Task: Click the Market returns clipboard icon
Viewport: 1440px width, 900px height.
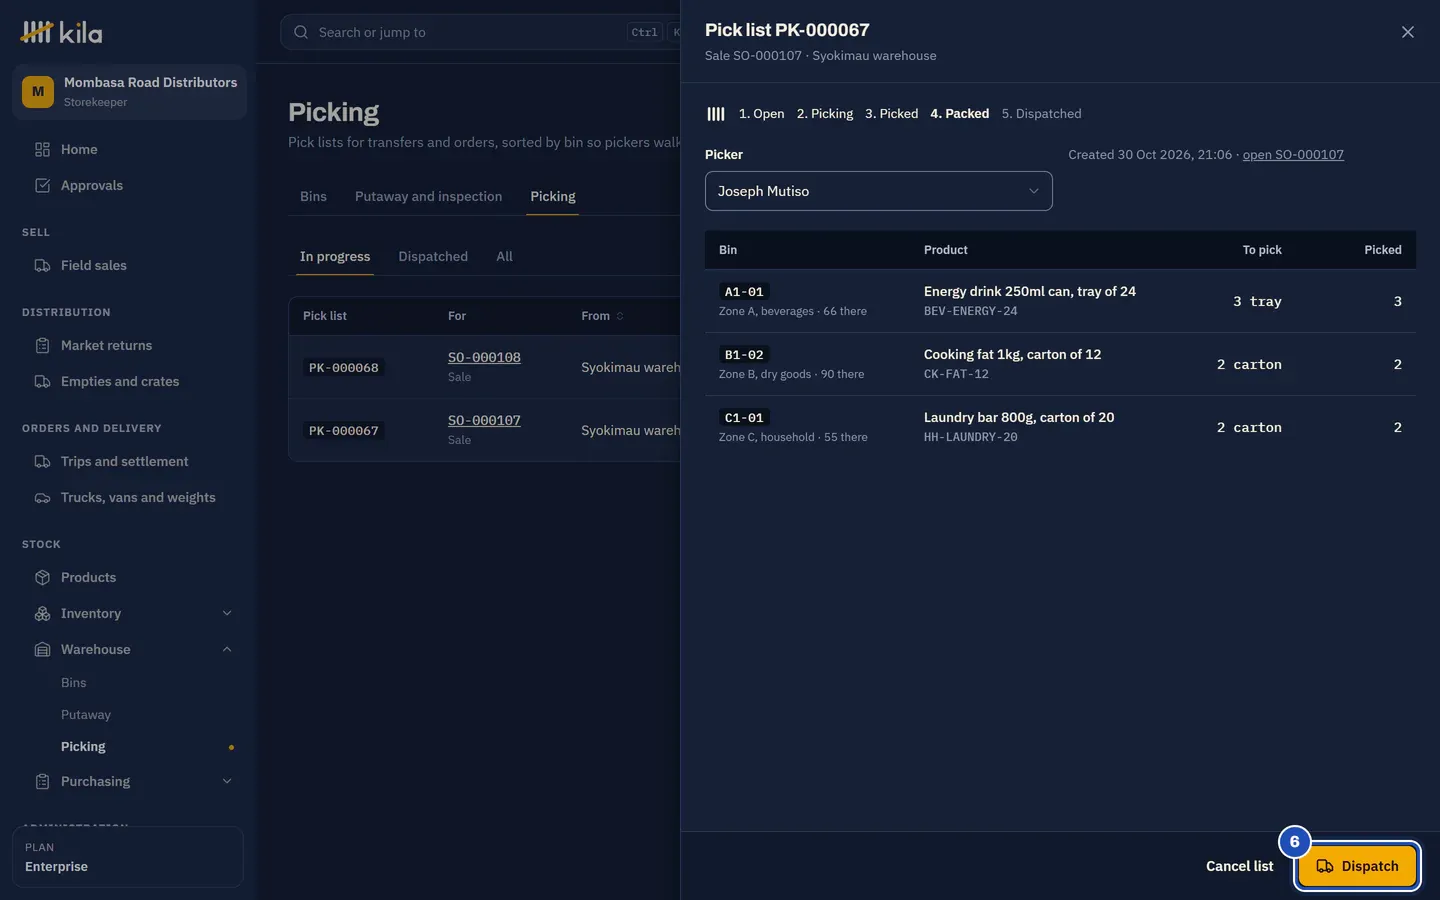Action: click(x=42, y=346)
